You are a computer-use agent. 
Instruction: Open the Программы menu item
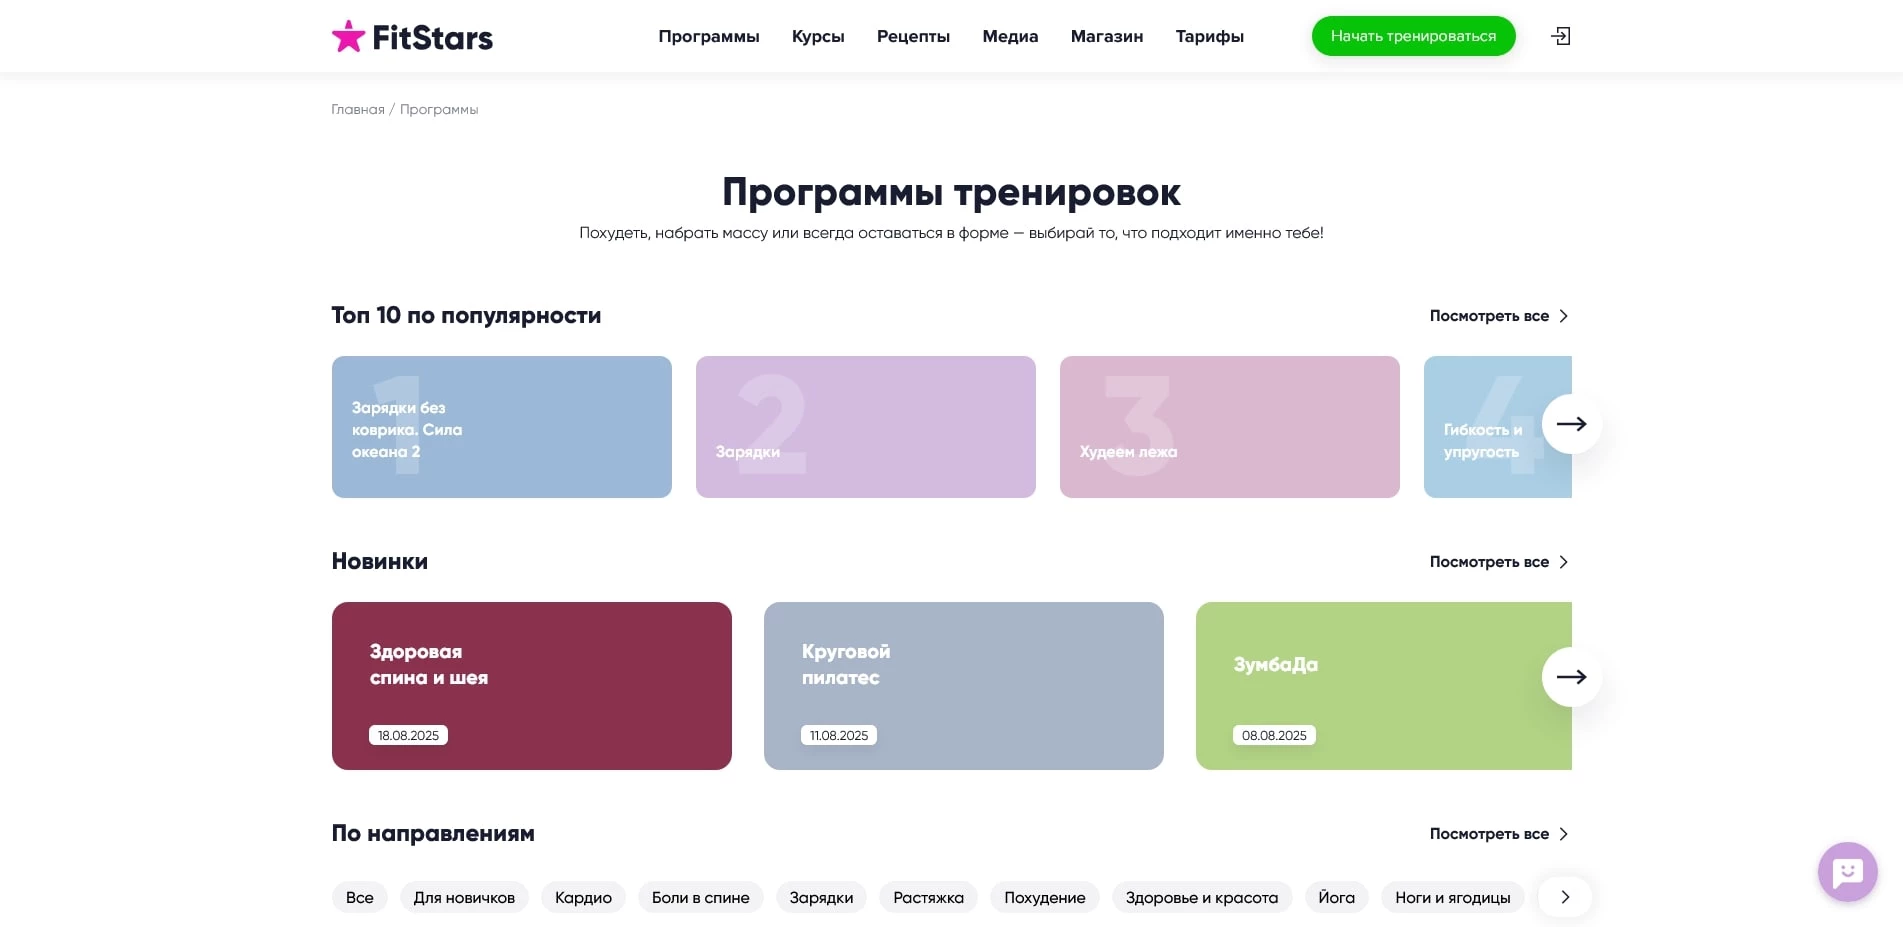708,36
